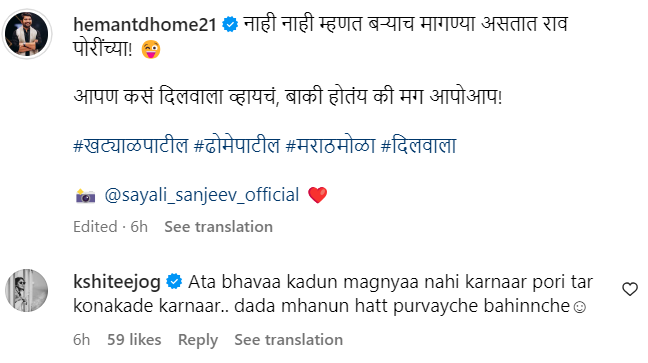The image size is (648, 363).
Task: See translation of the caption
Action: tap(219, 227)
